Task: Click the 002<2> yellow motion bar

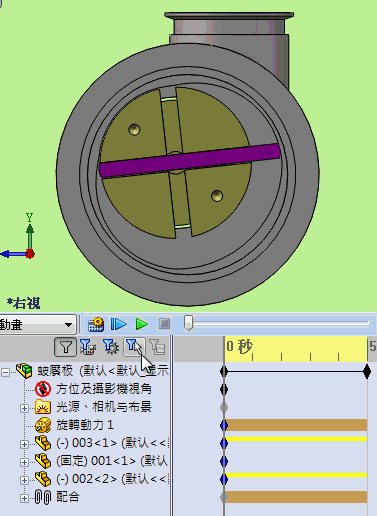Action: [296, 475]
